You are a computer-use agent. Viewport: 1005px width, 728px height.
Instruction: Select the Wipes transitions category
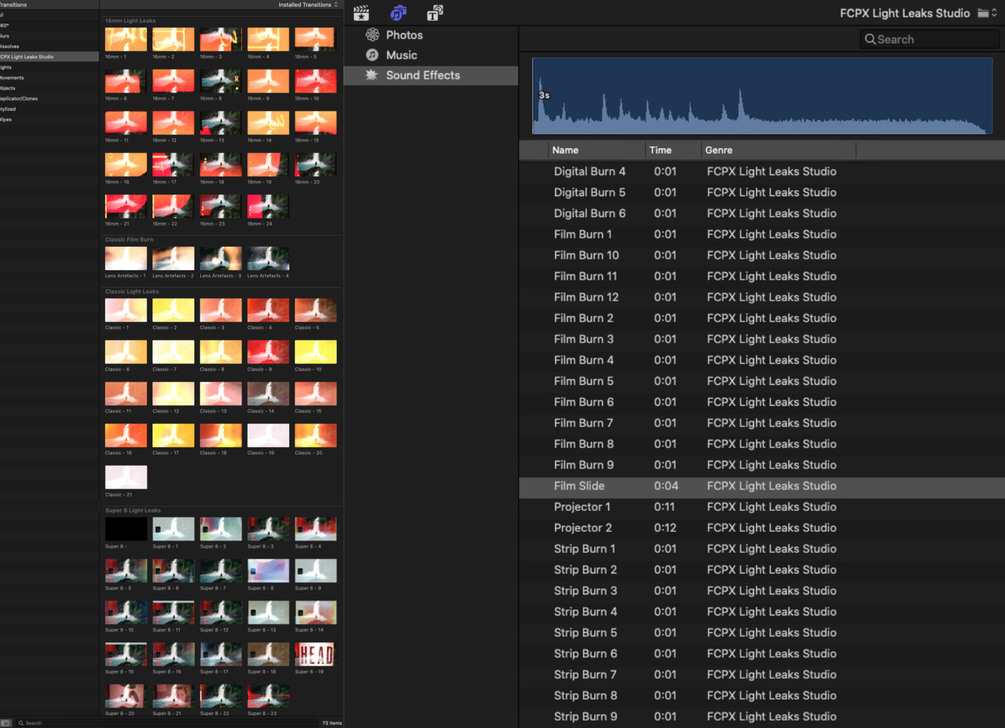click(x=49, y=119)
